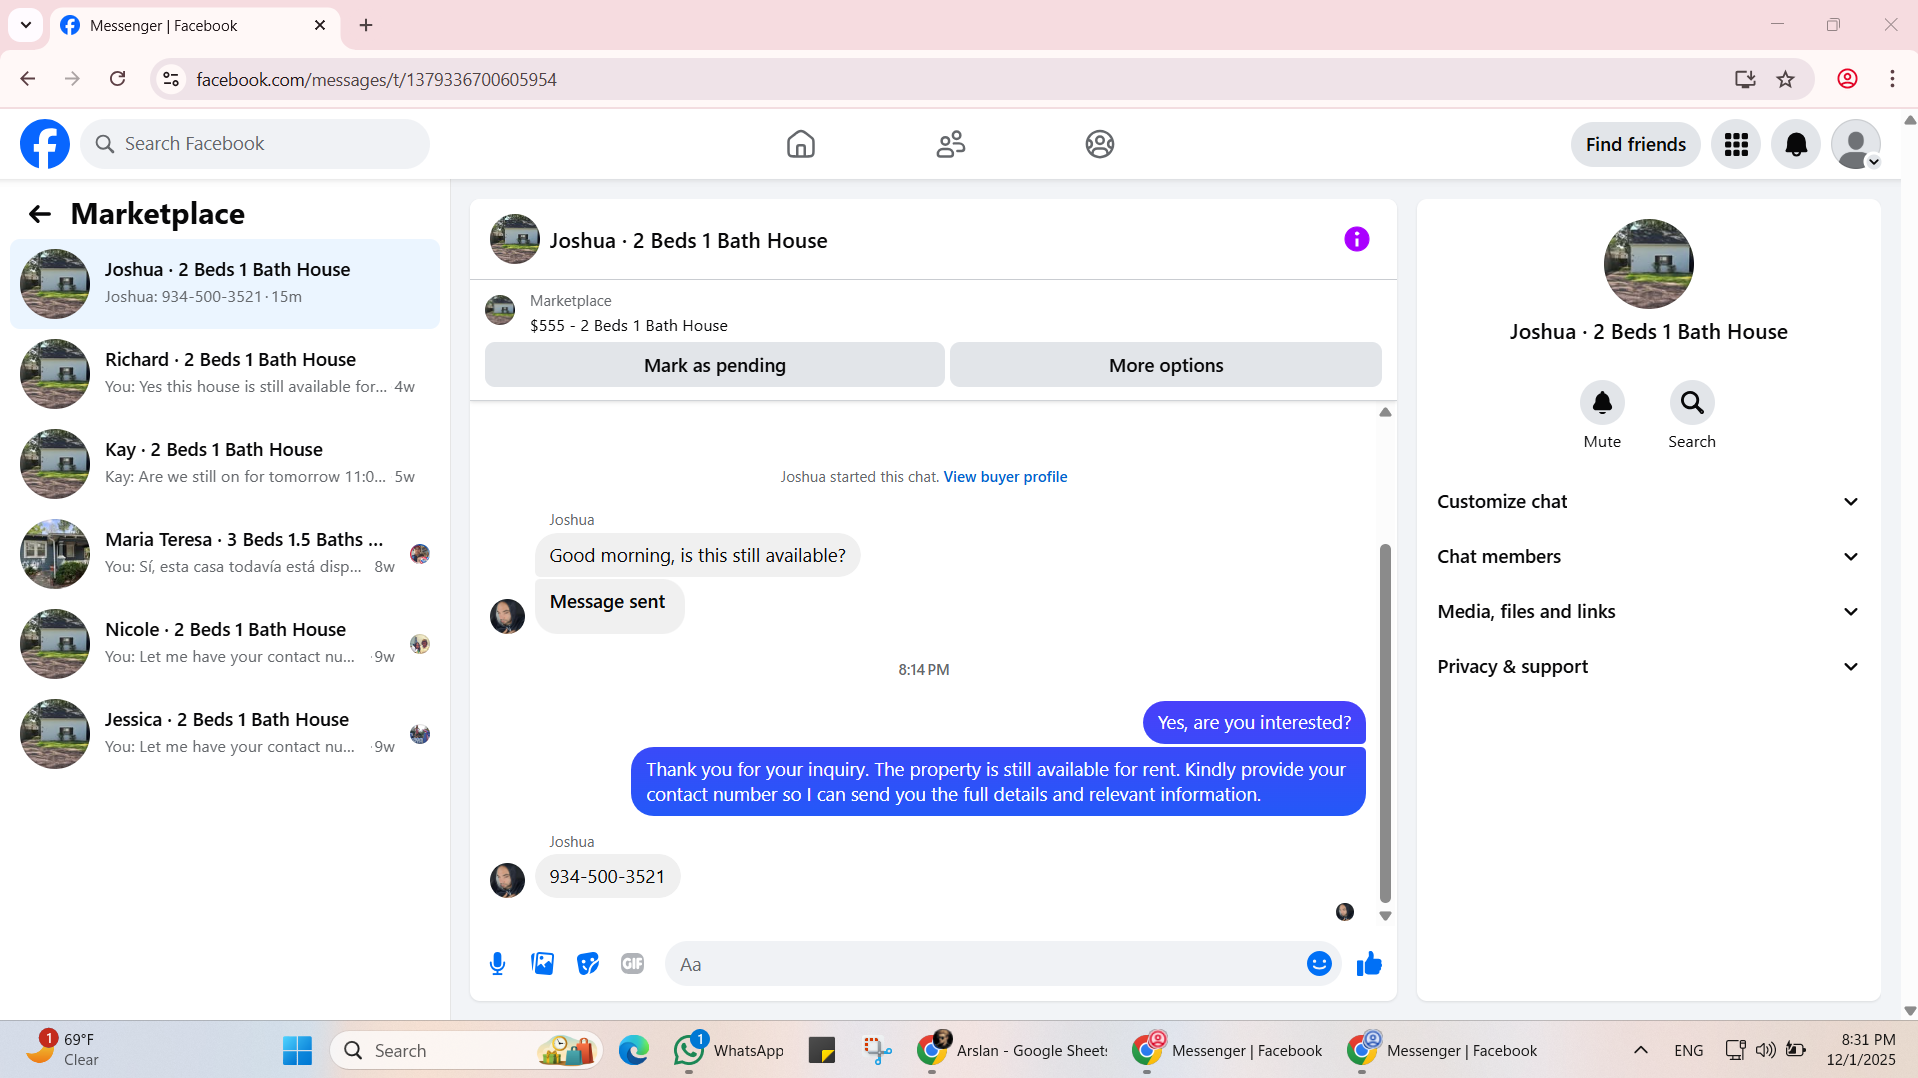This screenshot has height=1078, width=1918.
Task: Install the app from address bar icon
Action: [1745, 79]
